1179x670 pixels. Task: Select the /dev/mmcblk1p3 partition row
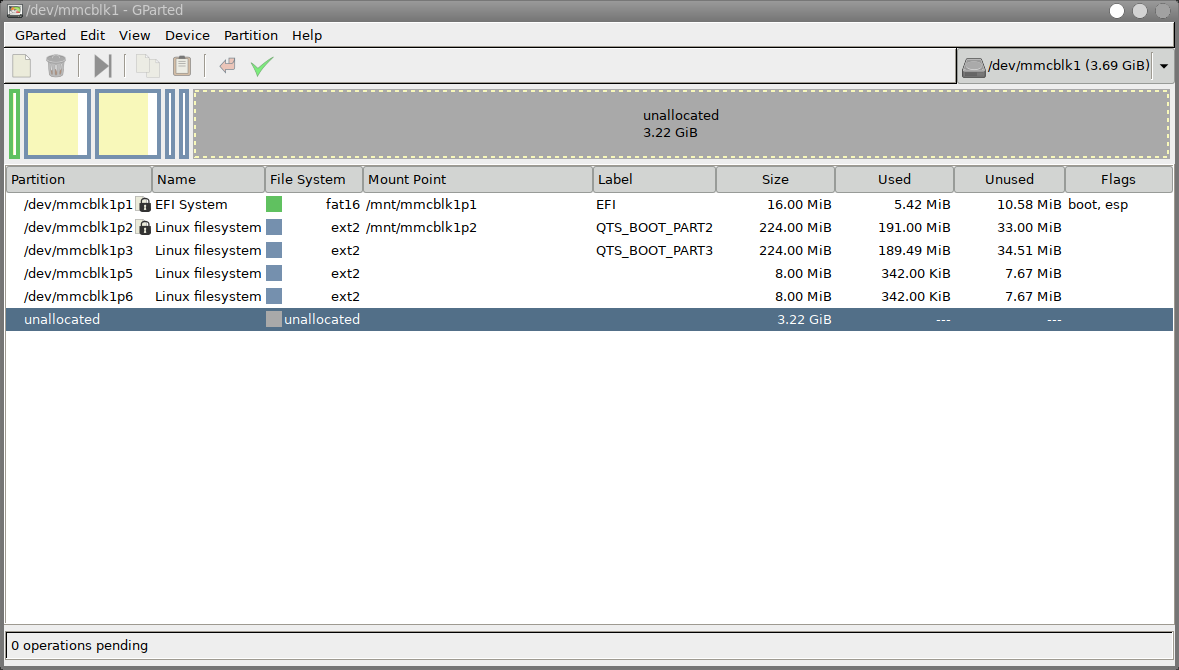[x=590, y=250]
